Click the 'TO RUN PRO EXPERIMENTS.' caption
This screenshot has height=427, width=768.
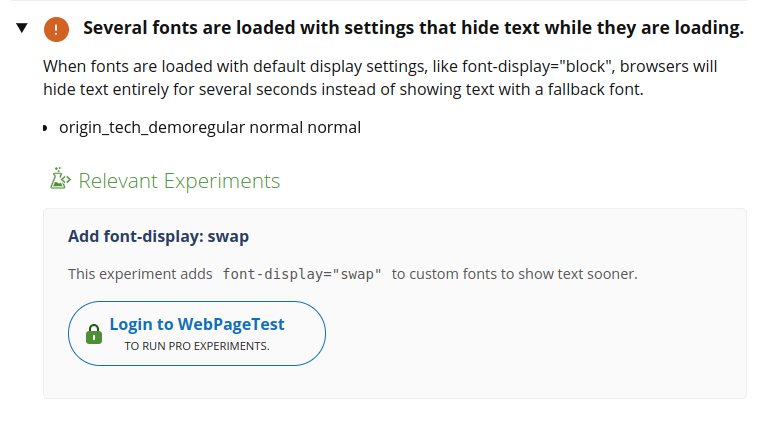(x=197, y=346)
